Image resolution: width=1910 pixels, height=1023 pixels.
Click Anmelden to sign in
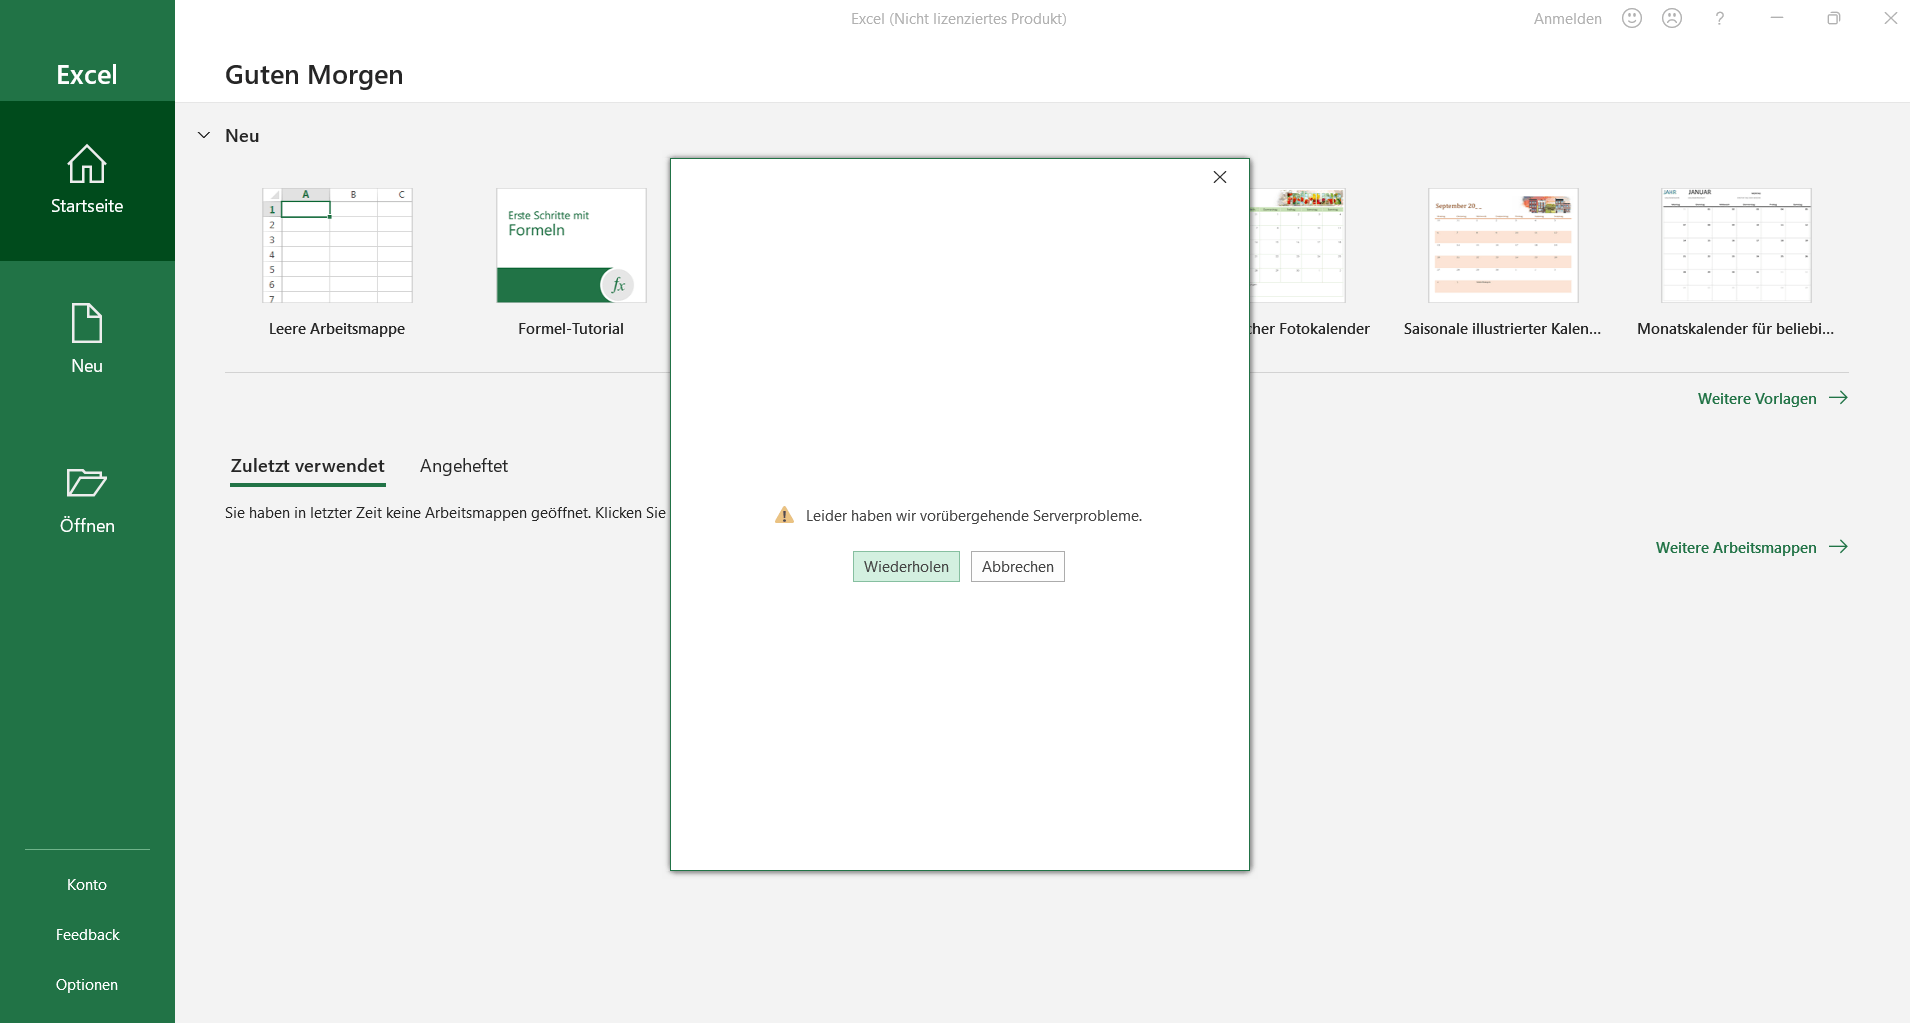click(x=1568, y=19)
